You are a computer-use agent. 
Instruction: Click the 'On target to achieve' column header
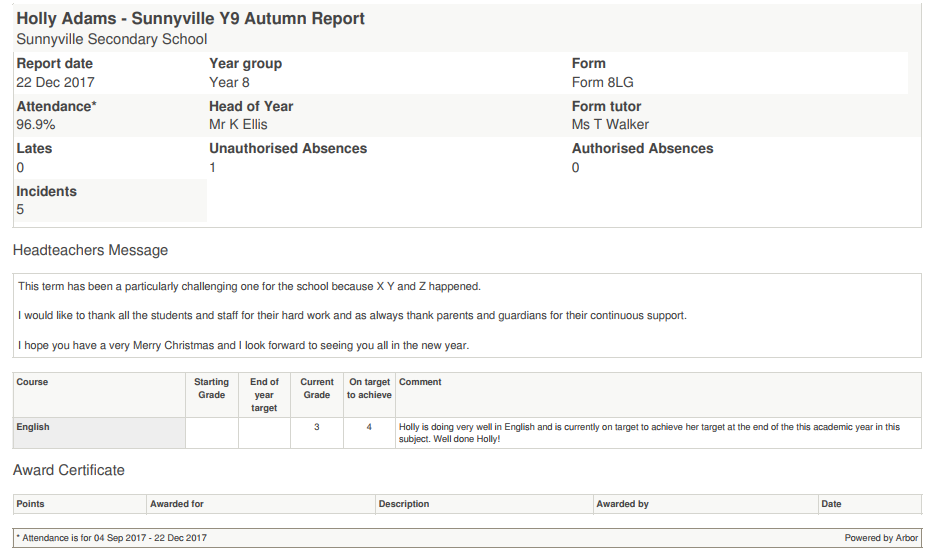[x=369, y=388]
